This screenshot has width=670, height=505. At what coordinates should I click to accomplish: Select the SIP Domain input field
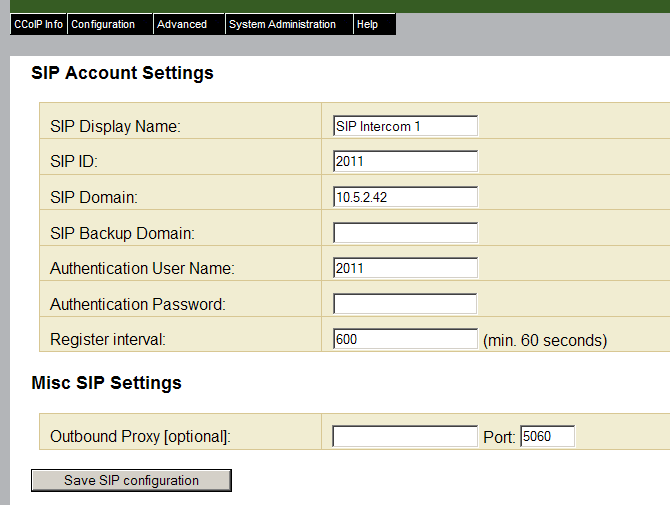pyautogui.click(x=405, y=197)
